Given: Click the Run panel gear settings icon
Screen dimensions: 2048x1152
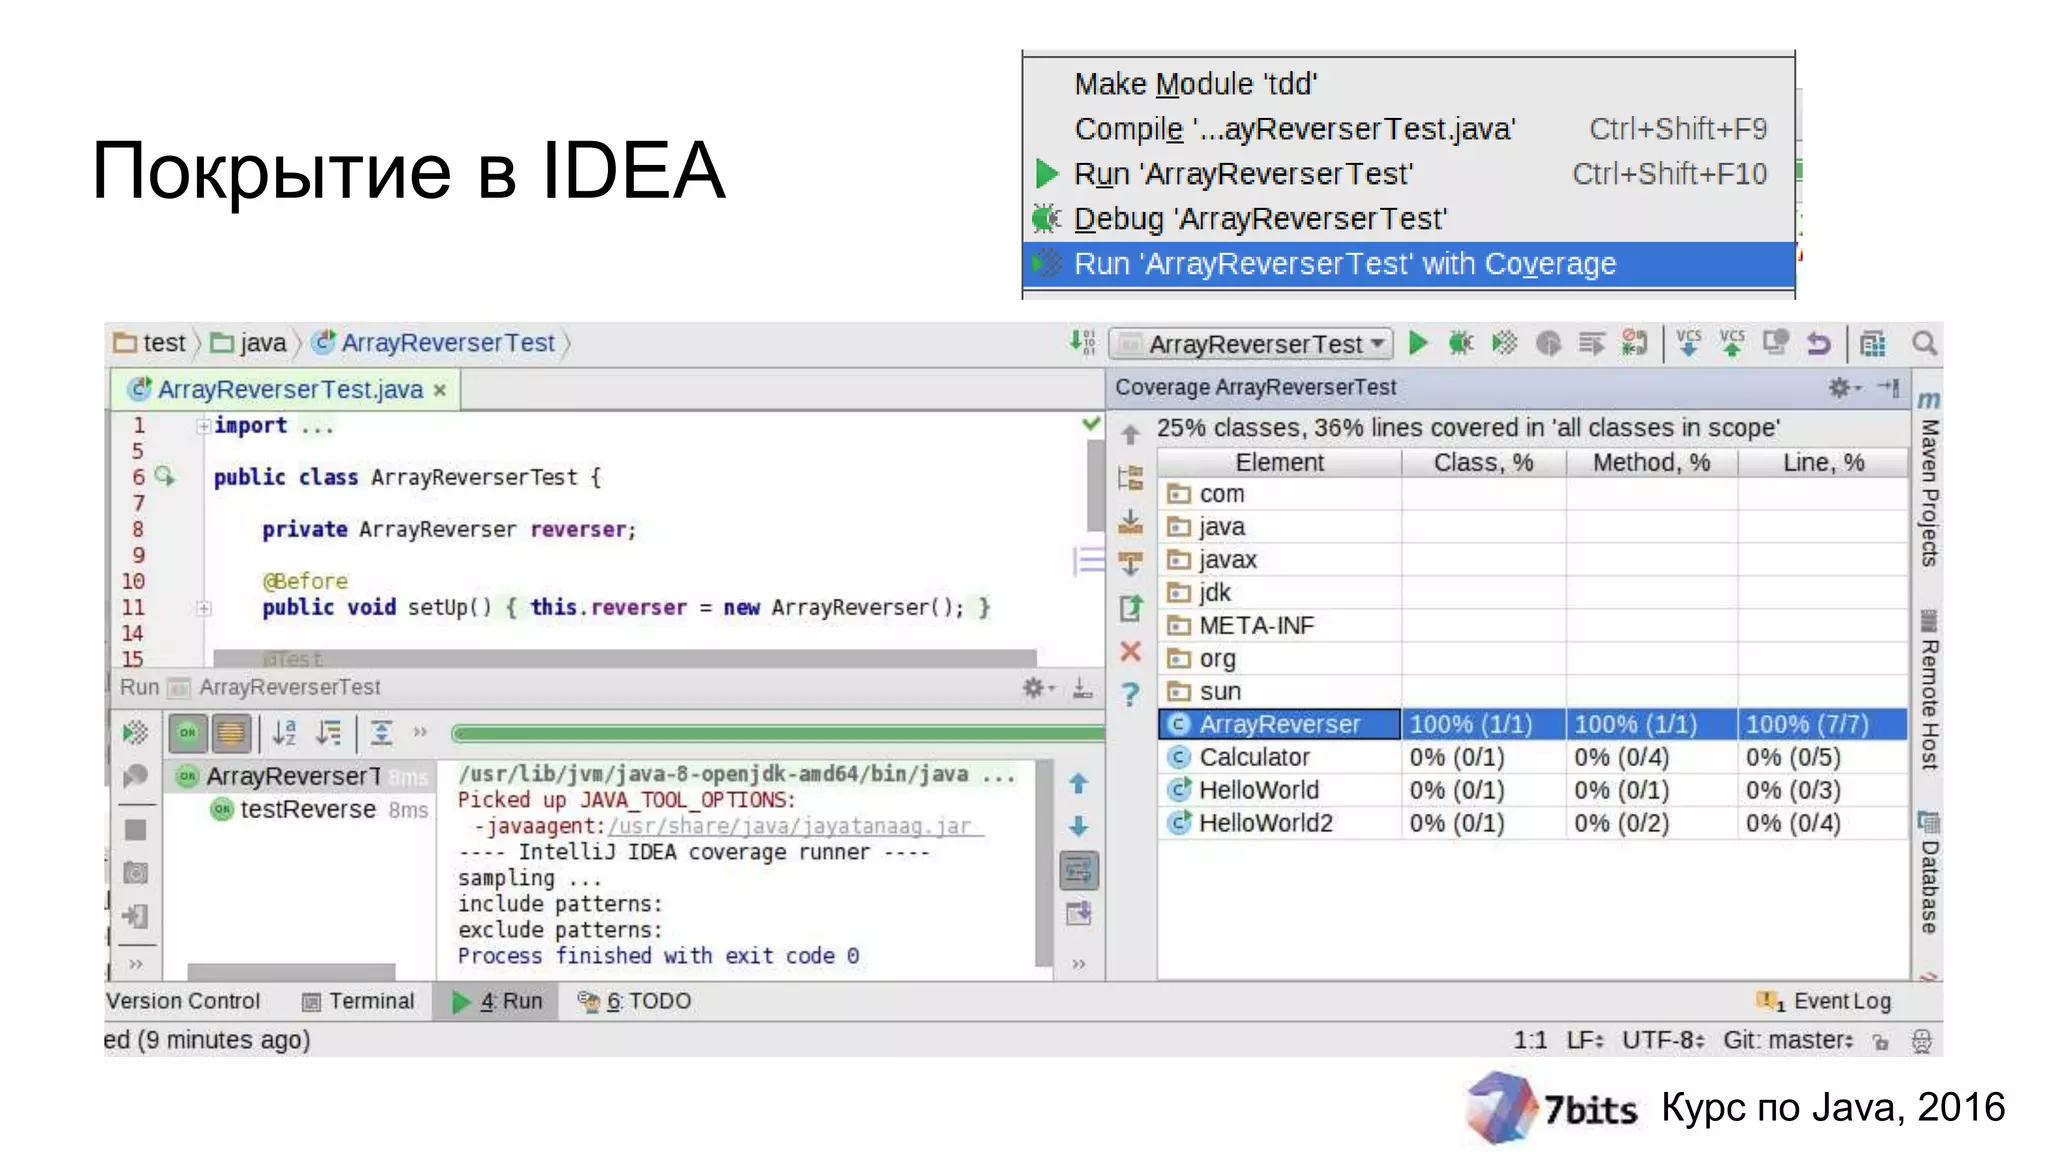Looking at the screenshot, I should [1038, 688].
